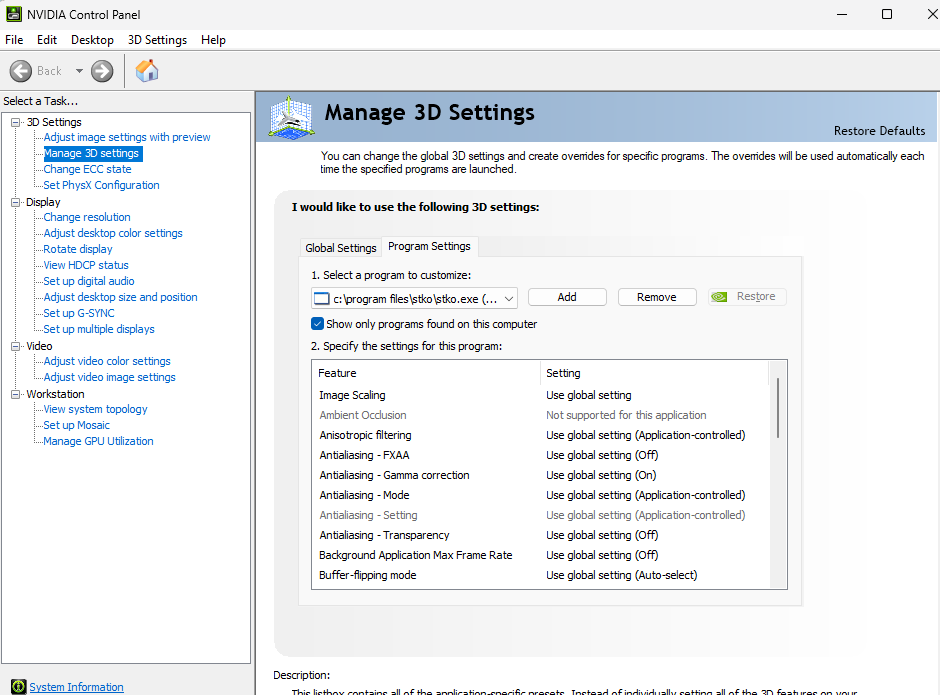Open Change resolution
The image size is (940, 695).
87,217
